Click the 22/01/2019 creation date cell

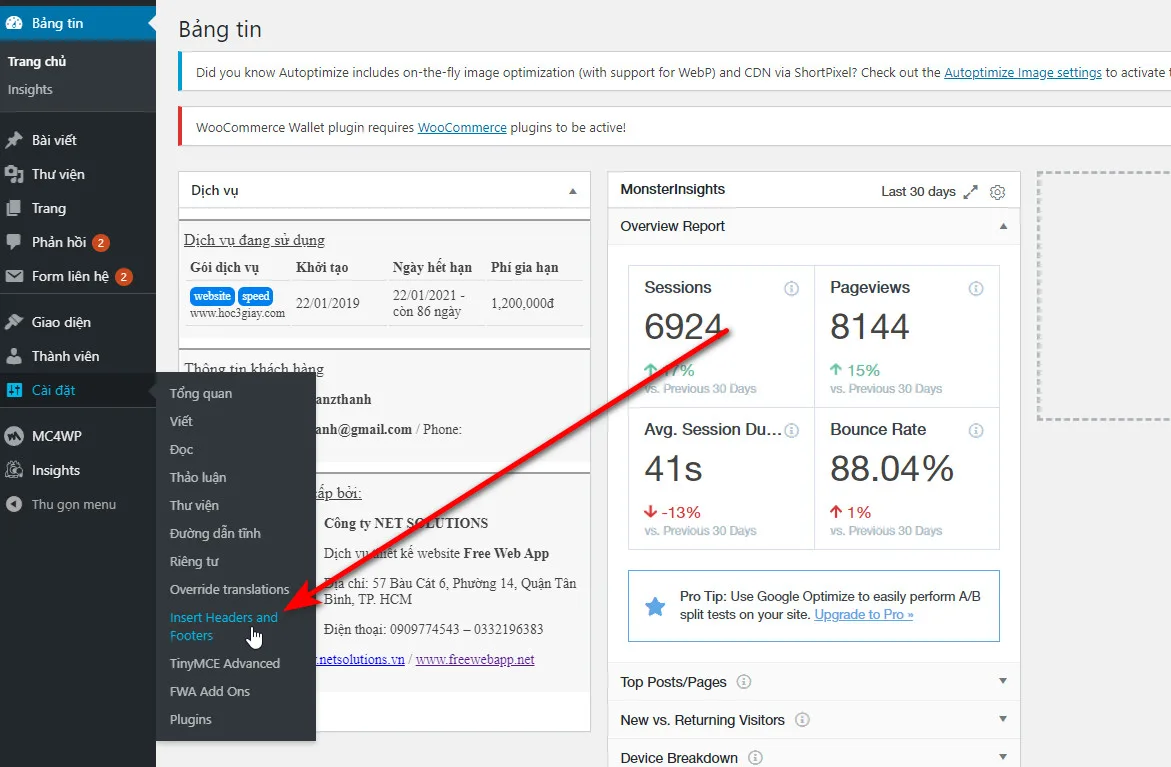[x=327, y=303]
